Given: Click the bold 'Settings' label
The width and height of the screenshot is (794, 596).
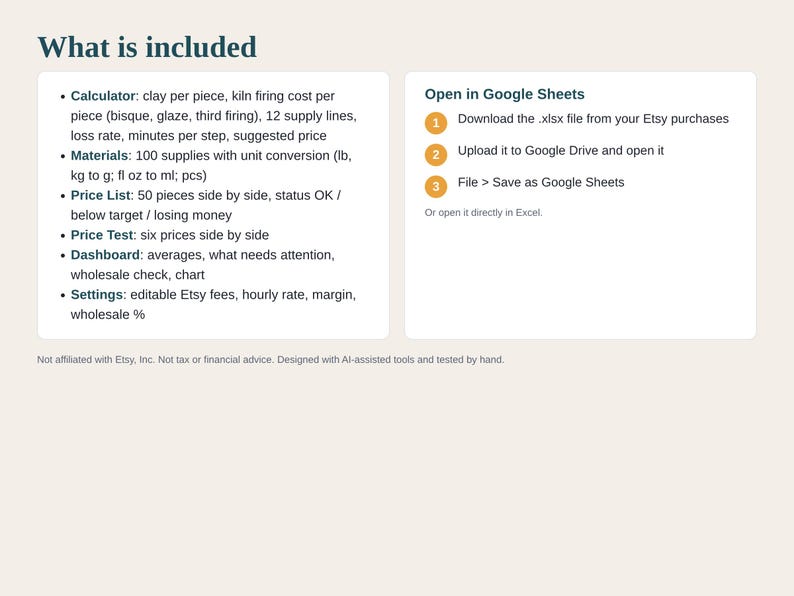Looking at the screenshot, I should click(x=97, y=295).
